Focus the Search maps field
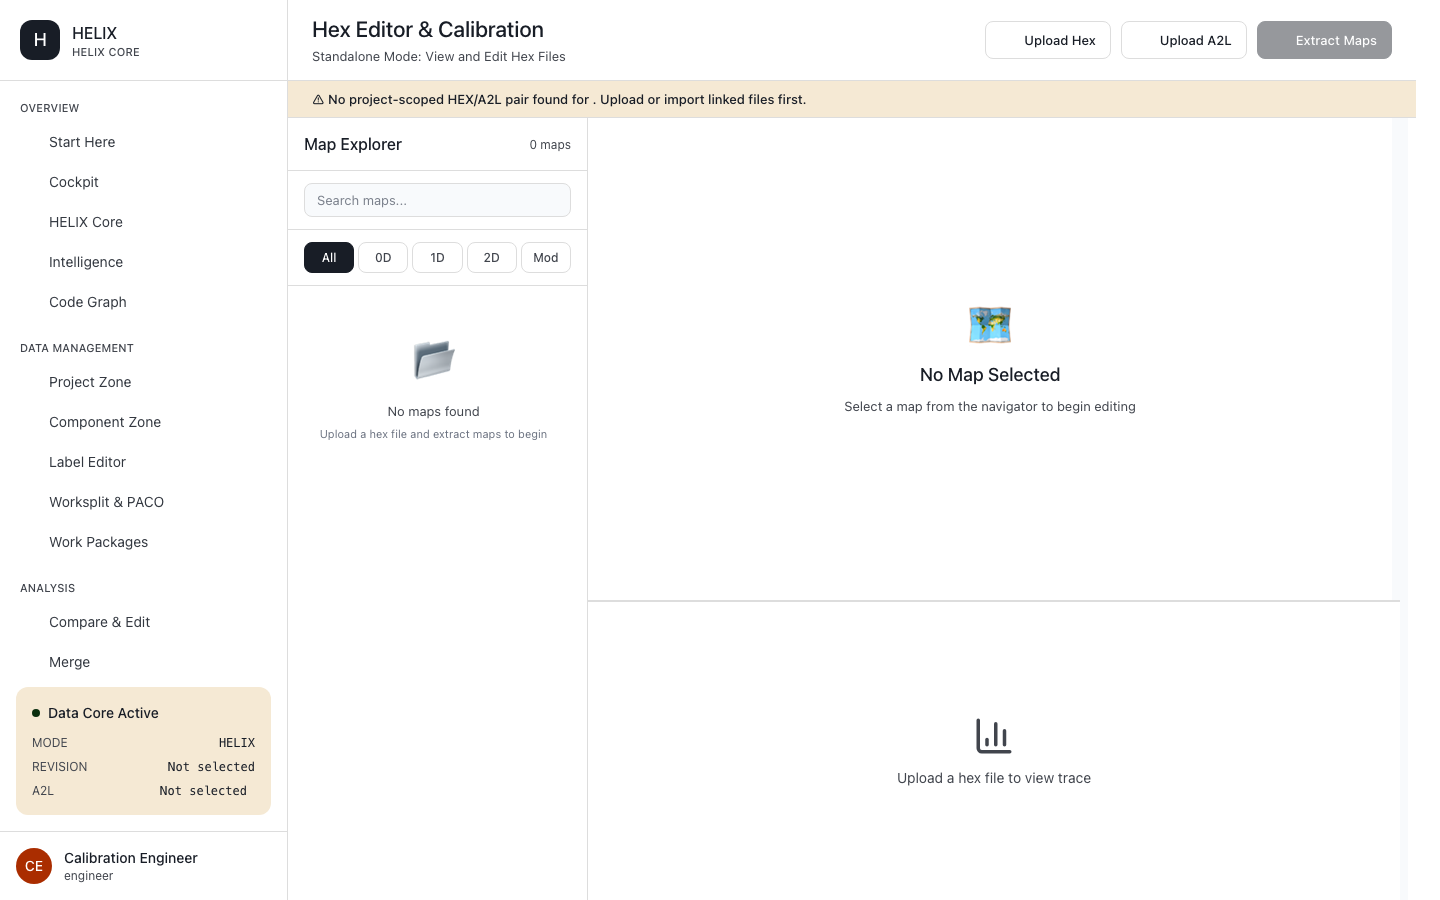This screenshot has height=900, width=1440. [x=437, y=200]
